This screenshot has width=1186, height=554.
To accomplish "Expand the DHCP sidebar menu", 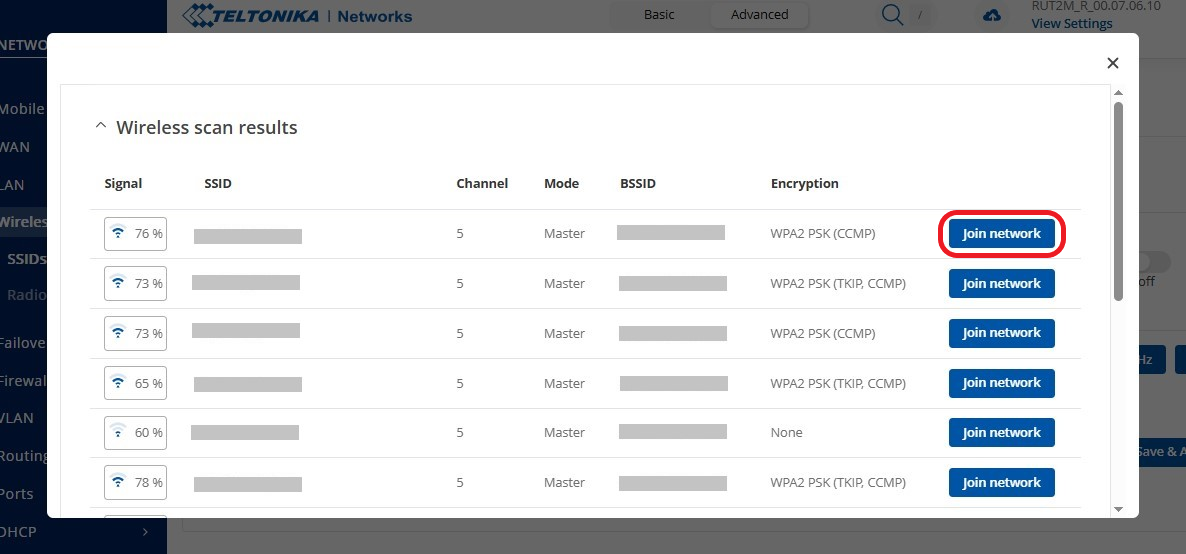I will click(145, 532).
